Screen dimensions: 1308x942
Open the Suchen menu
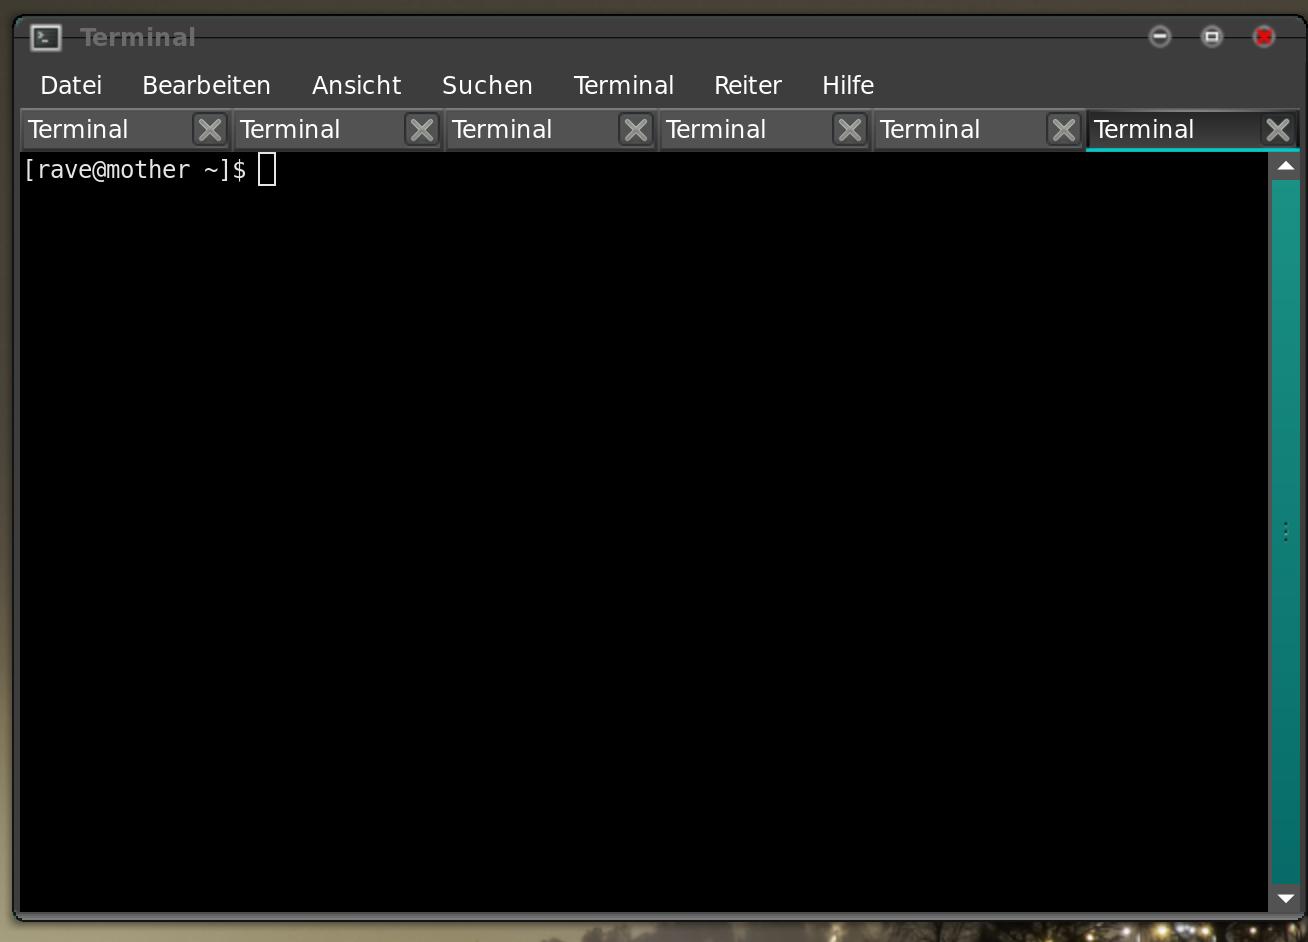tap(487, 85)
